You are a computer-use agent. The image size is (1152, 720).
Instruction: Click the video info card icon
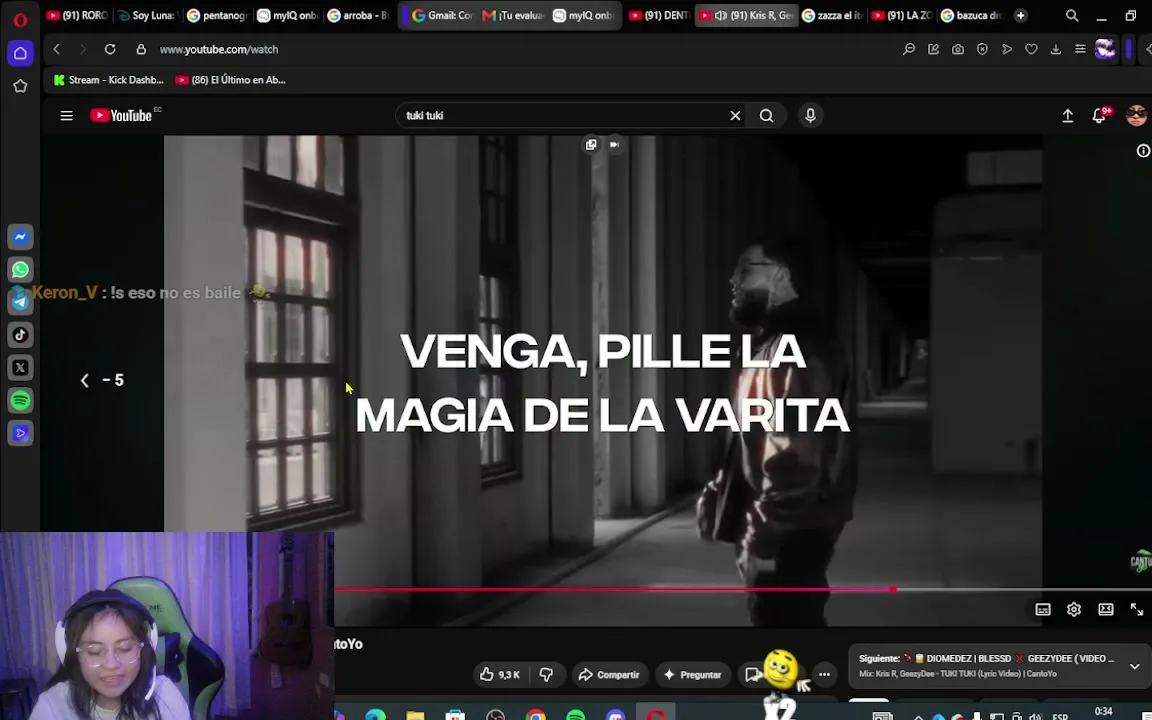point(1142,151)
